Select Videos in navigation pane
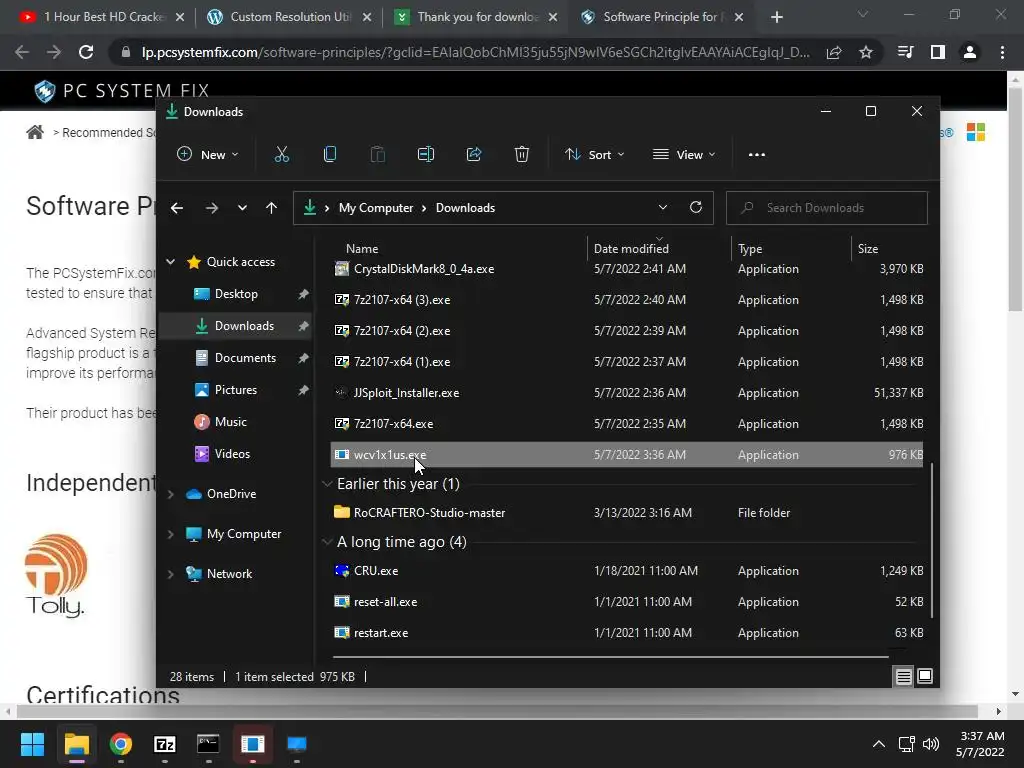The height and width of the screenshot is (768, 1024). [x=232, y=454]
